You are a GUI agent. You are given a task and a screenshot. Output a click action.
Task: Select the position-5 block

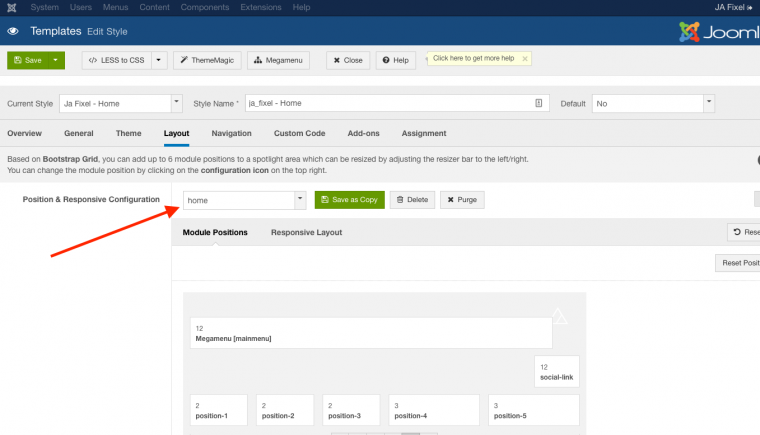click(x=534, y=410)
